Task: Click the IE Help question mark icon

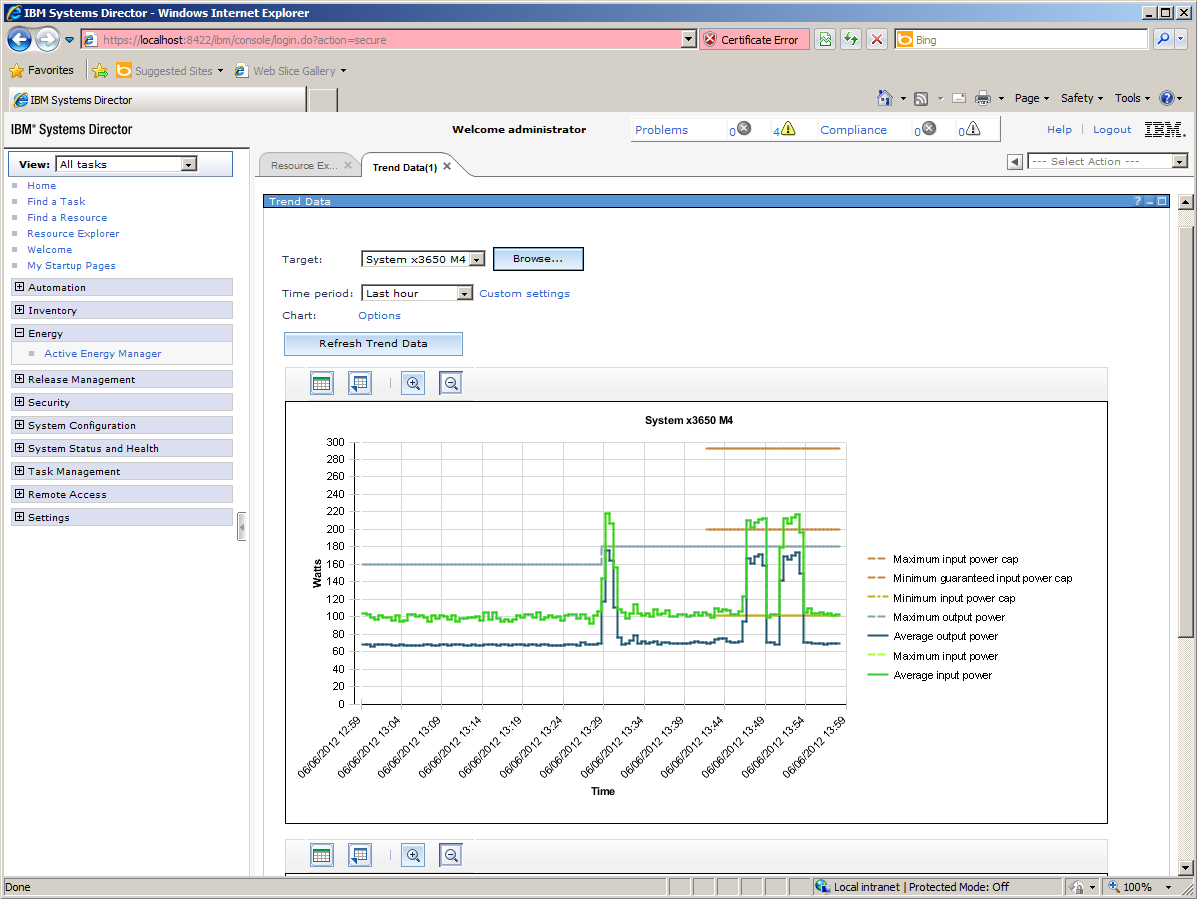Action: pos(1166,98)
